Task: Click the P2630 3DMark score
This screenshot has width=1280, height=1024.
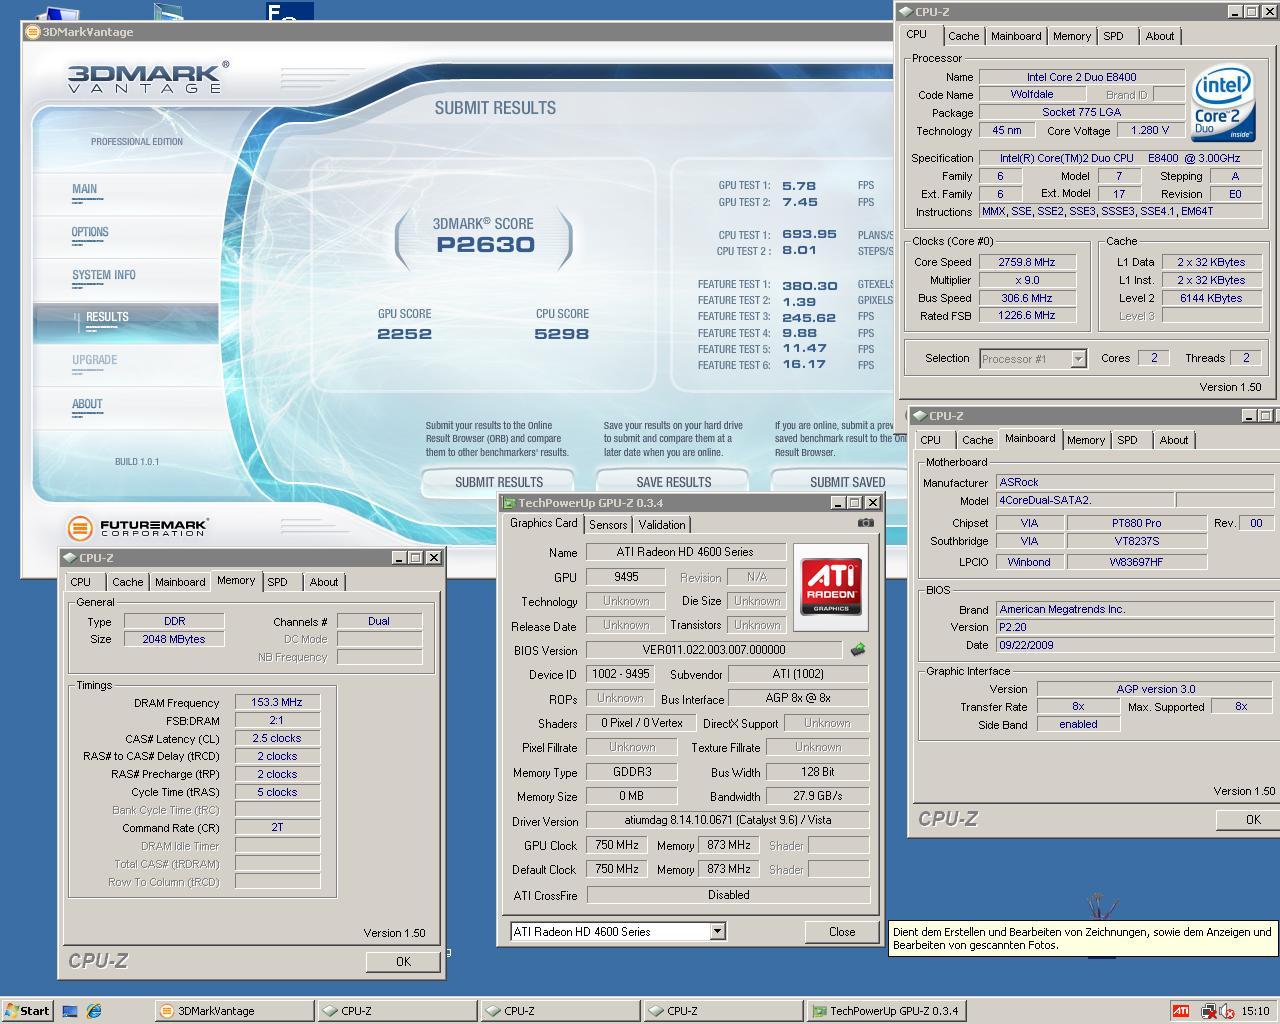Action: tap(486, 245)
